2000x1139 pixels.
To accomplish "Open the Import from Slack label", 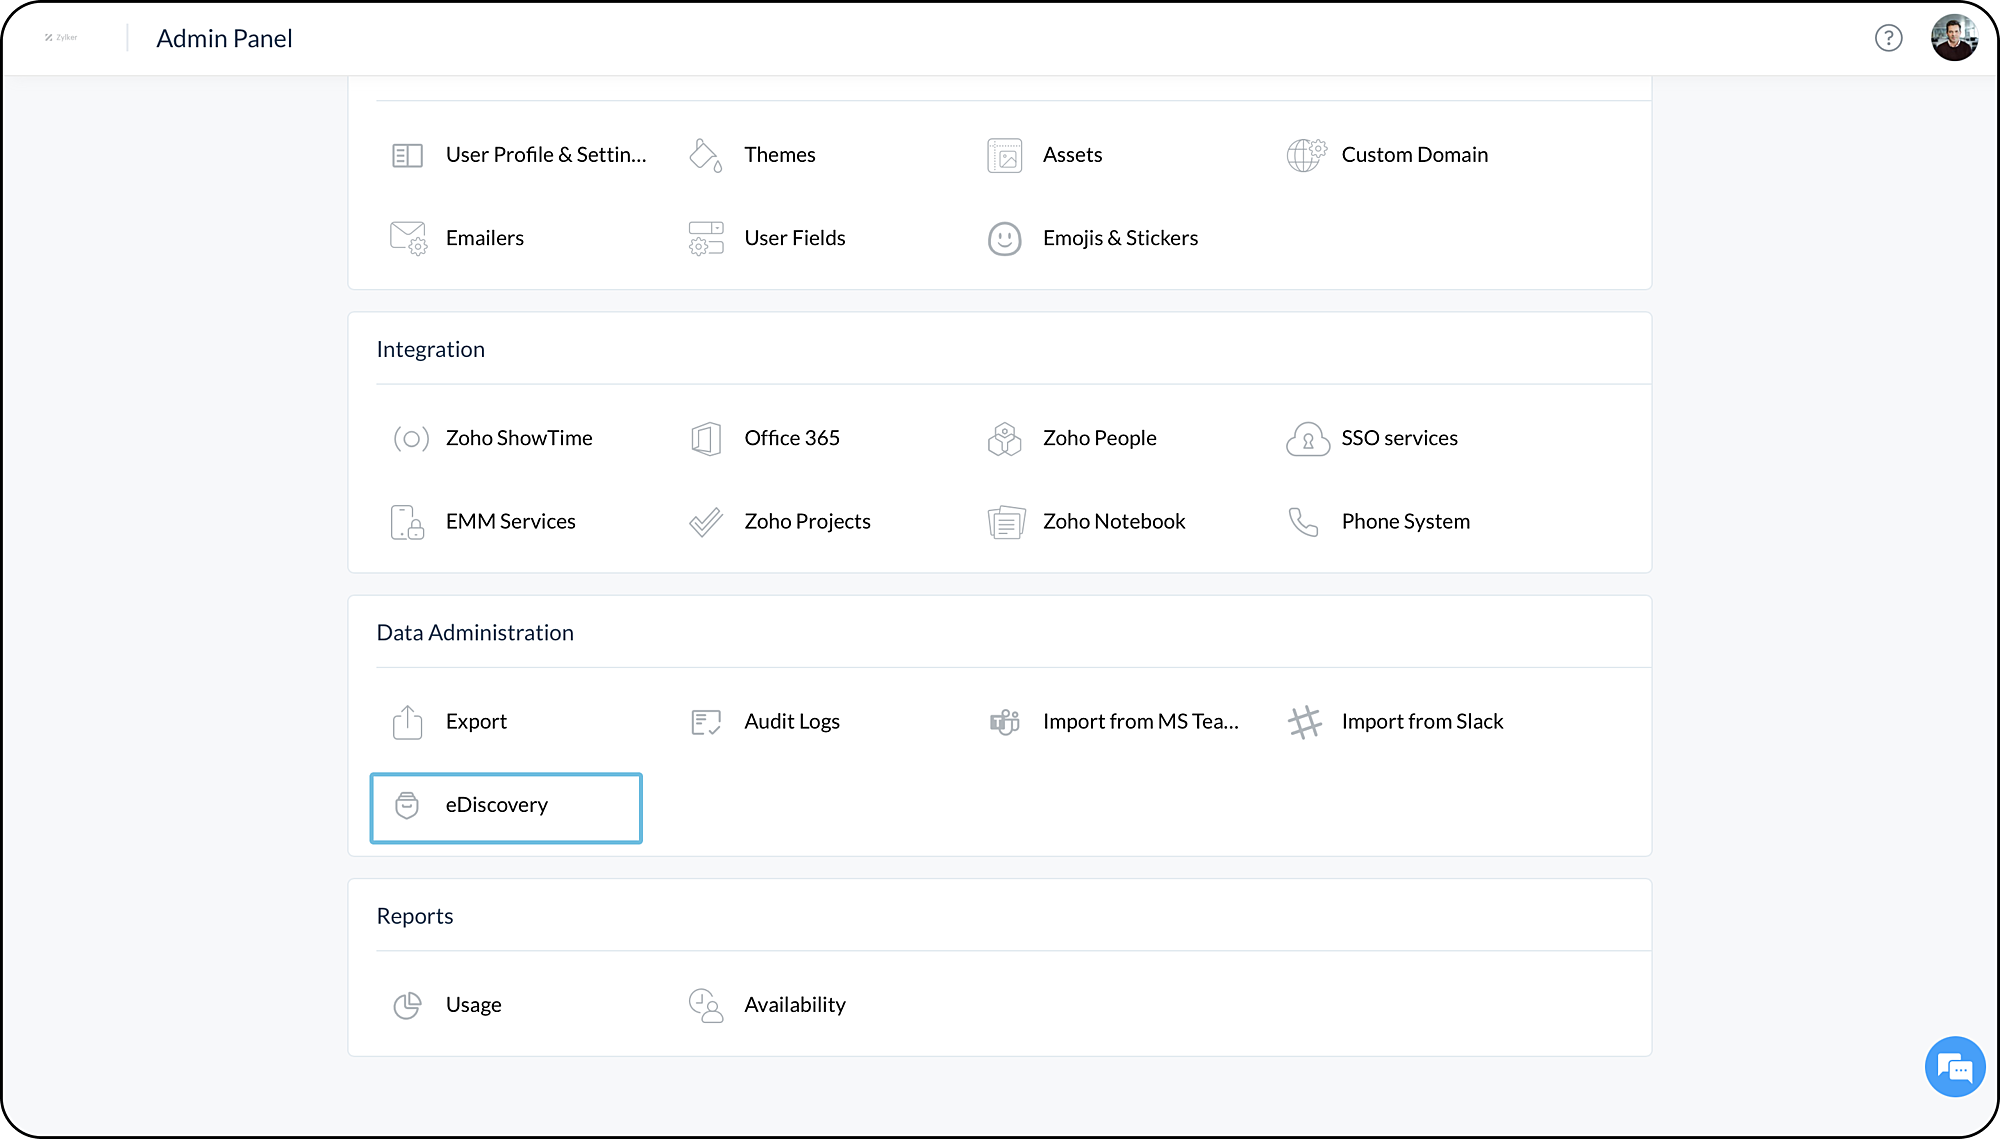I will [x=1422, y=722].
